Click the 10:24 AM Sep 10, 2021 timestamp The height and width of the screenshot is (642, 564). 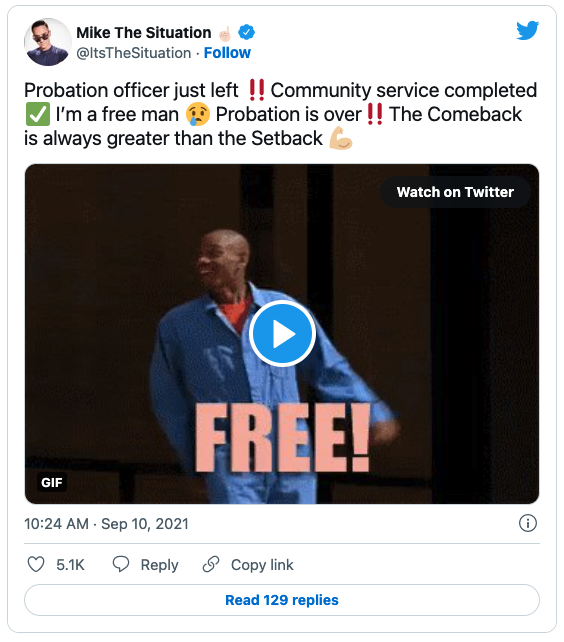[106, 524]
